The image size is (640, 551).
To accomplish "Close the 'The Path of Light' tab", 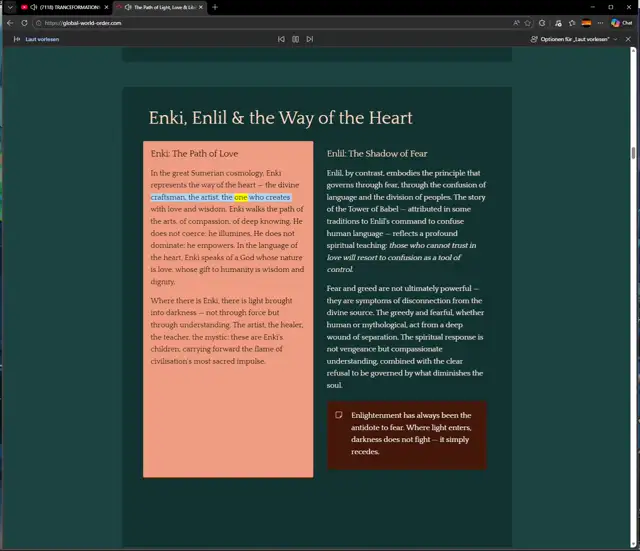I will pyautogui.click(x=201, y=7).
